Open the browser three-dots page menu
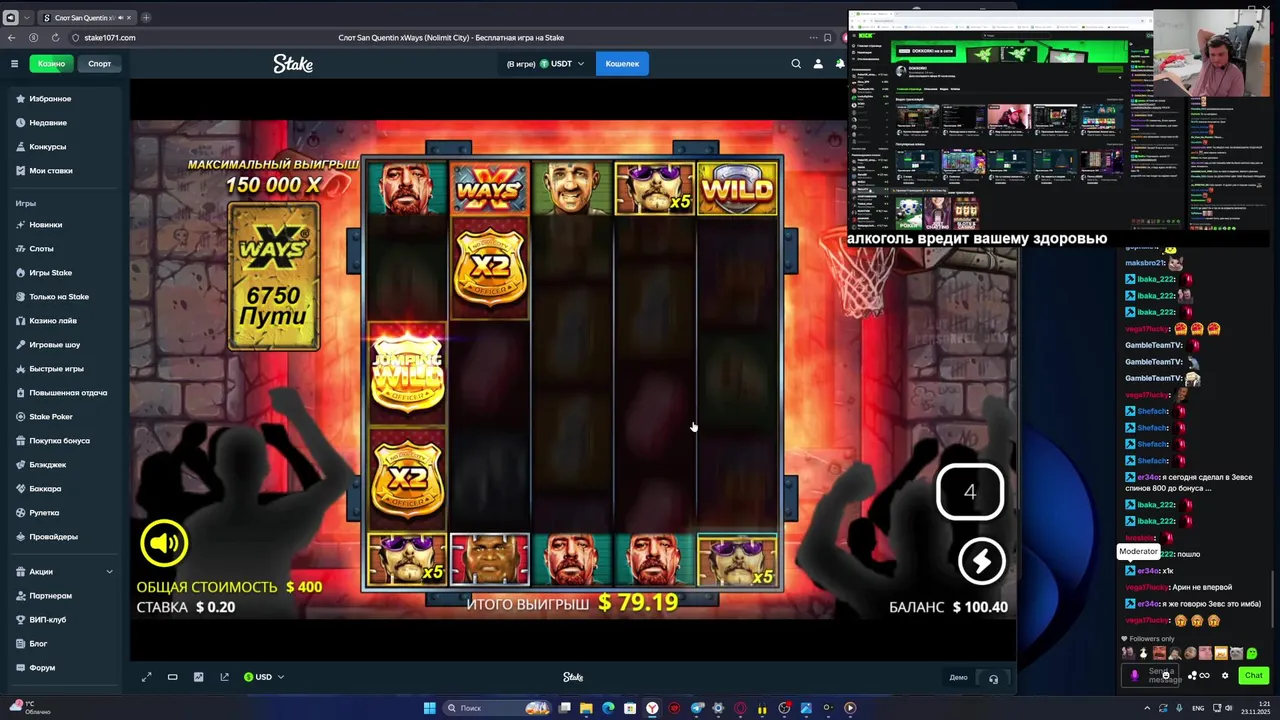This screenshot has height=720, width=1280. pyautogui.click(x=813, y=38)
